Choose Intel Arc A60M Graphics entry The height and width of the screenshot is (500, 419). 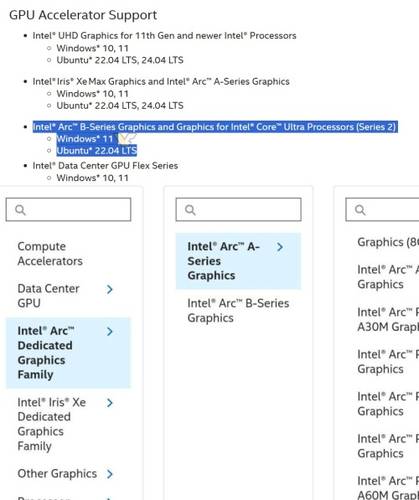(388, 488)
